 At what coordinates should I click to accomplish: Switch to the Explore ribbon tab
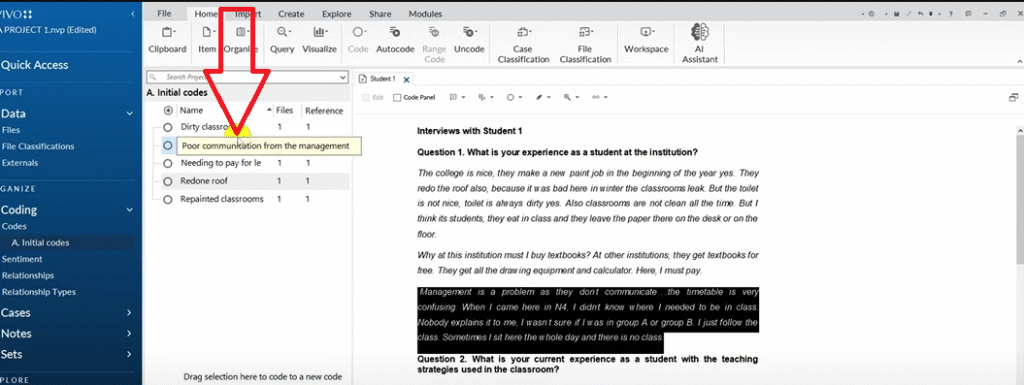coord(336,14)
